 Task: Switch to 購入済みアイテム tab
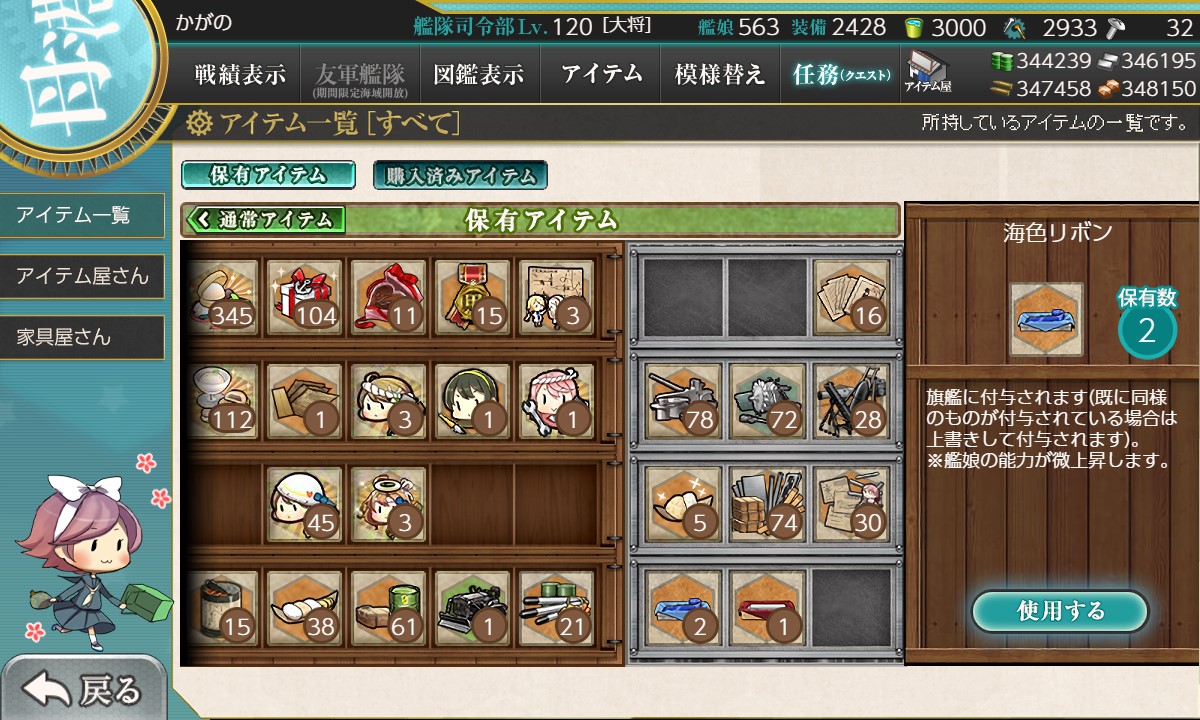460,176
